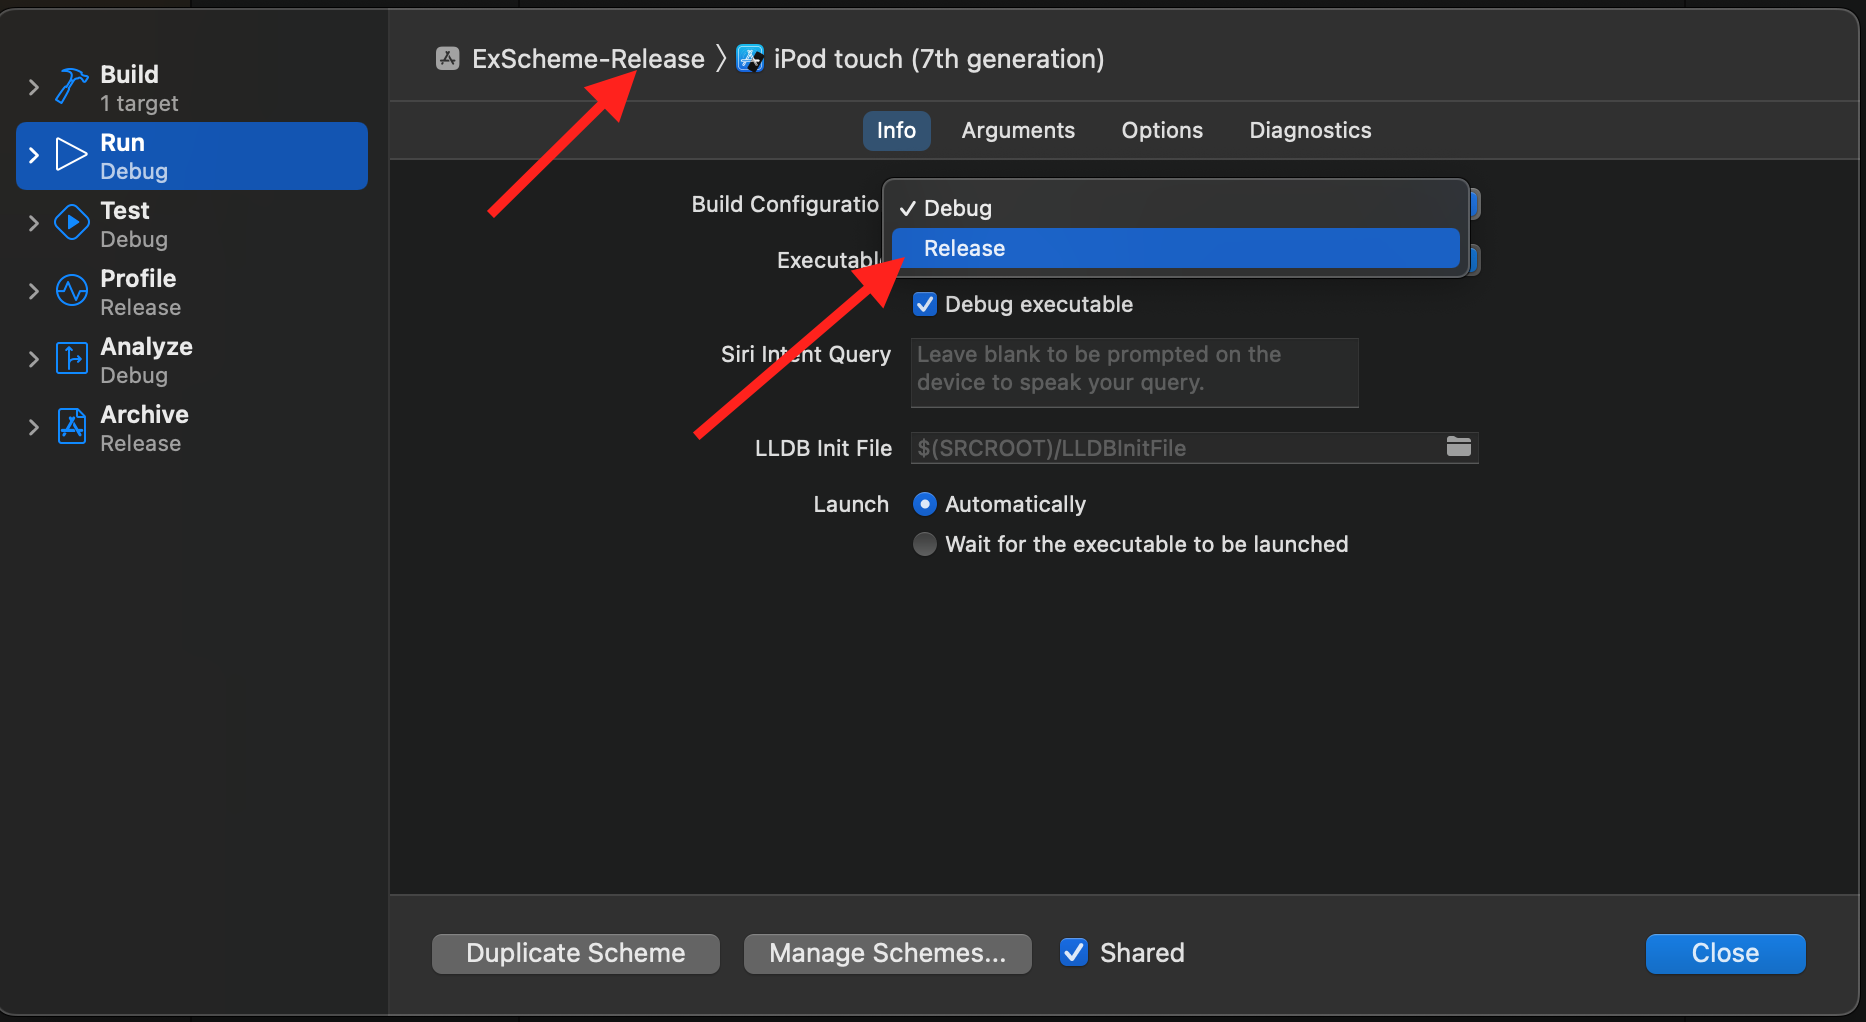Select the ExScheme-Release scheme name in breadcrumb
This screenshot has height=1022, width=1866.
[588, 59]
